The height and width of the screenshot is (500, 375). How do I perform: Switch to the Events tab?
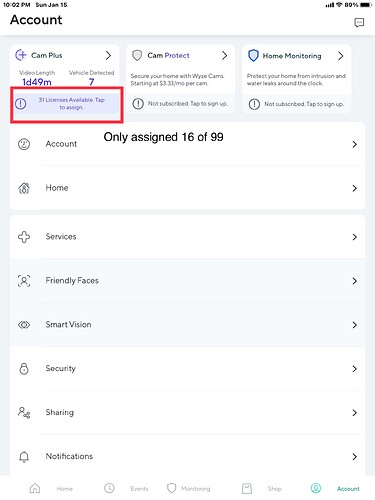[126, 488]
